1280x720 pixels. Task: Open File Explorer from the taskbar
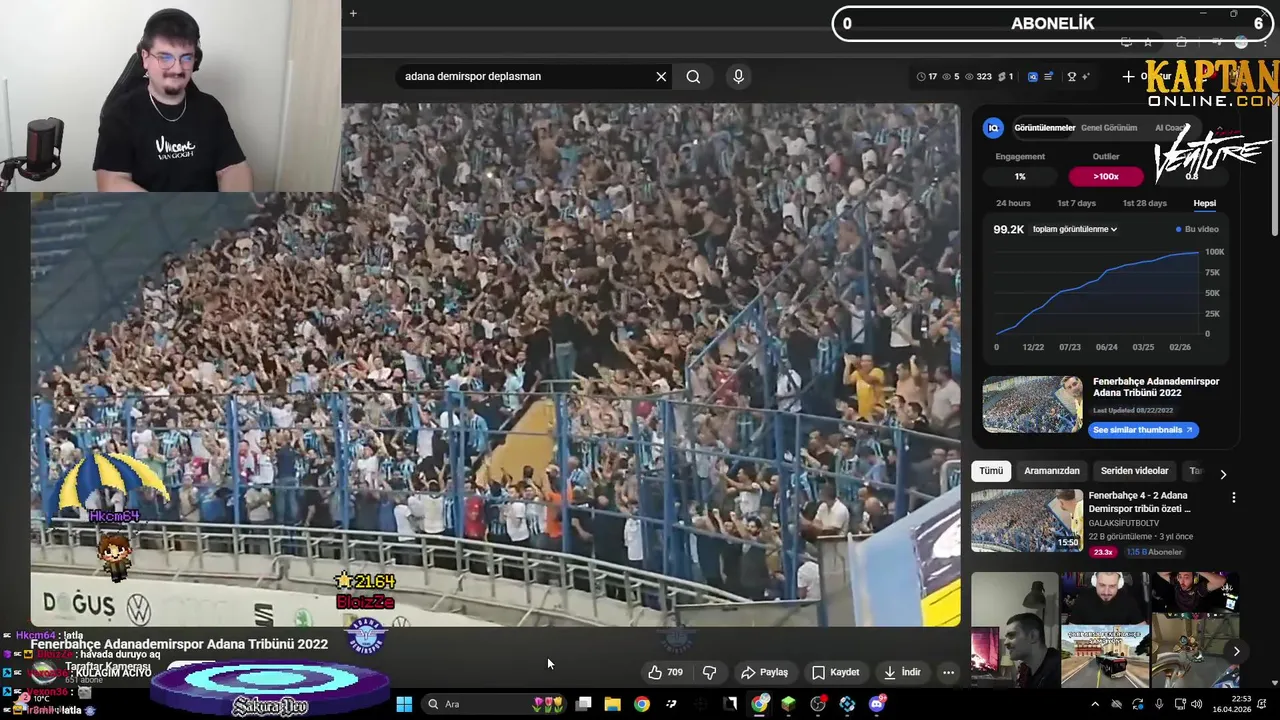point(612,704)
